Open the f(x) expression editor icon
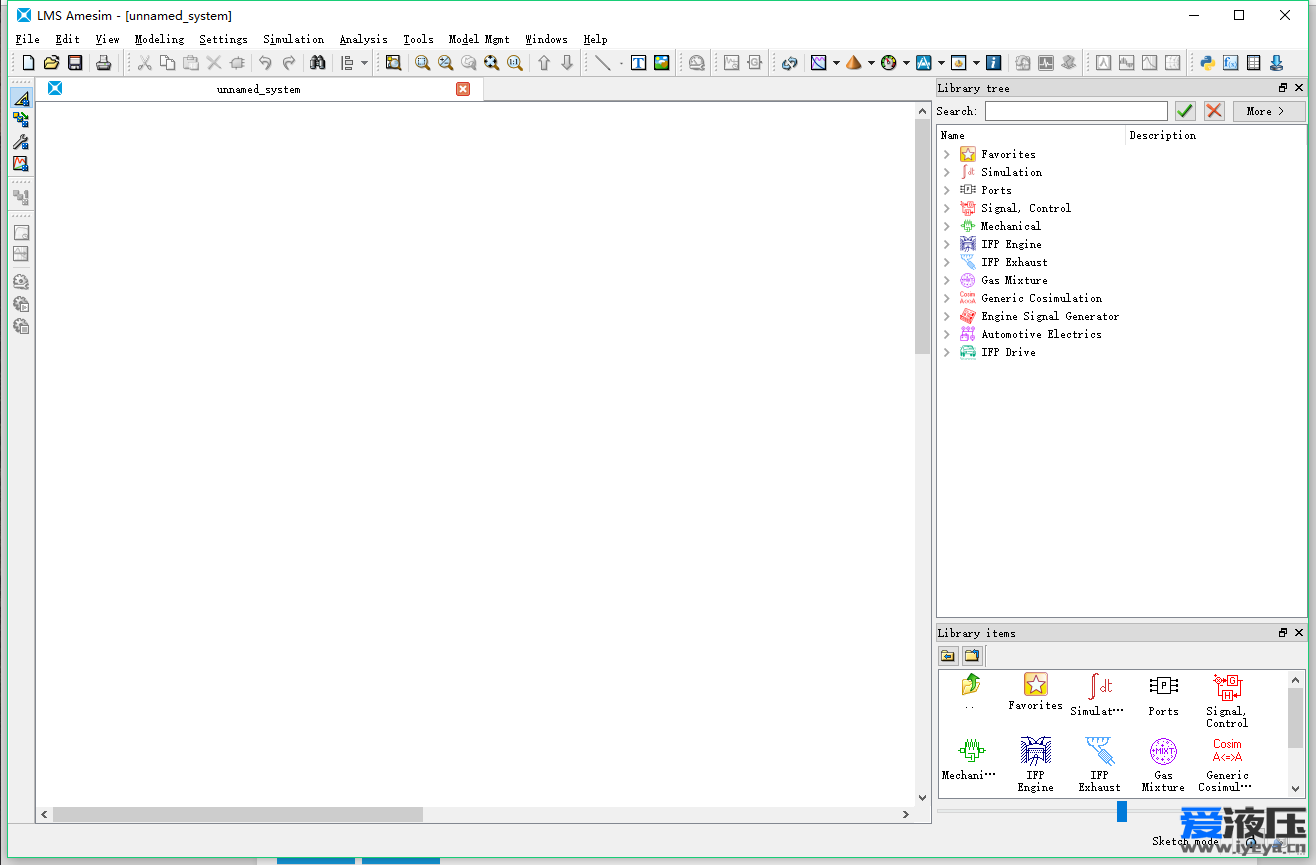 click(x=1231, y=63)
